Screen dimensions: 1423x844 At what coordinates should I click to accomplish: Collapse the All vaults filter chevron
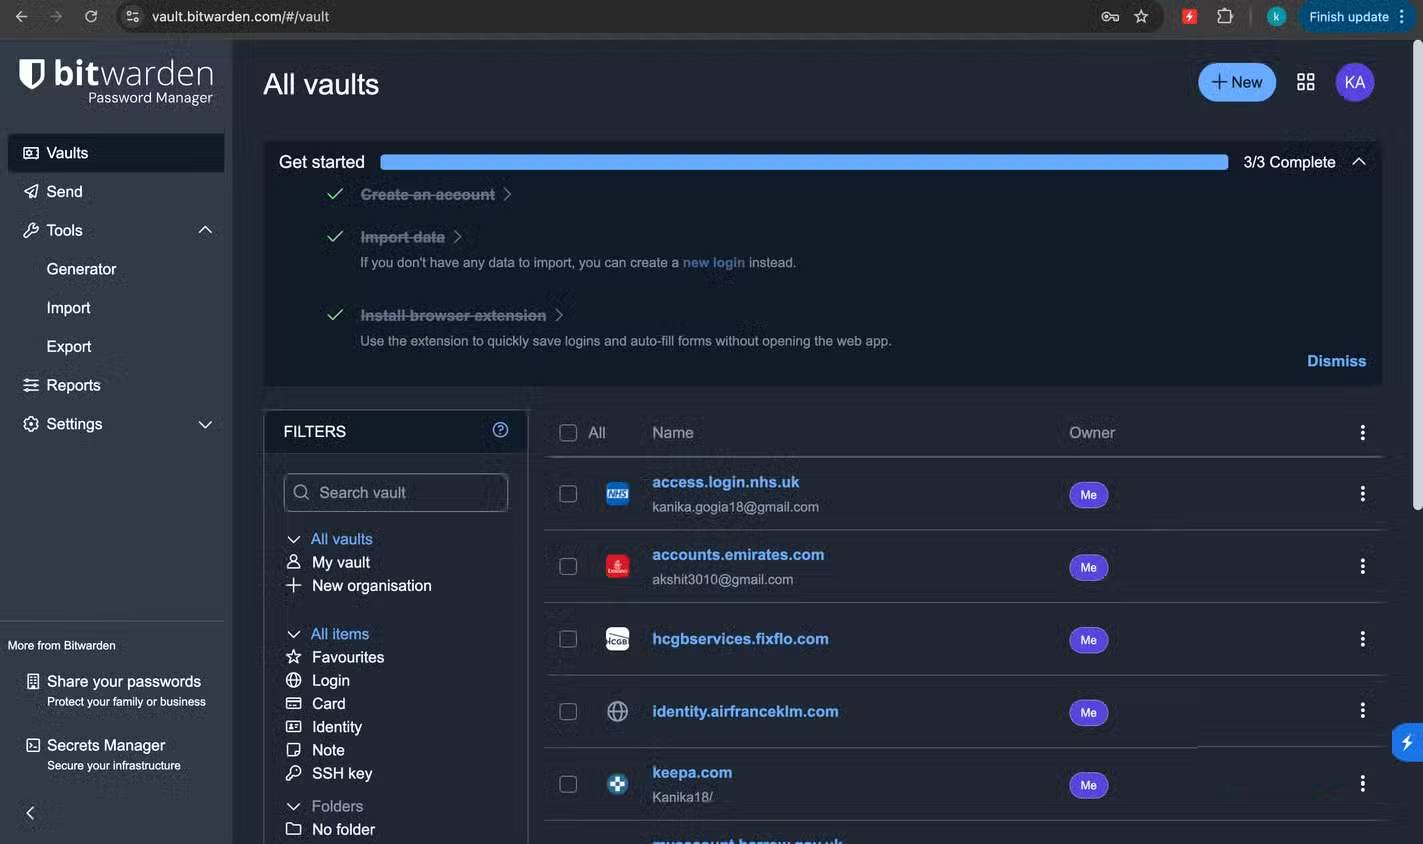(293, 539)
